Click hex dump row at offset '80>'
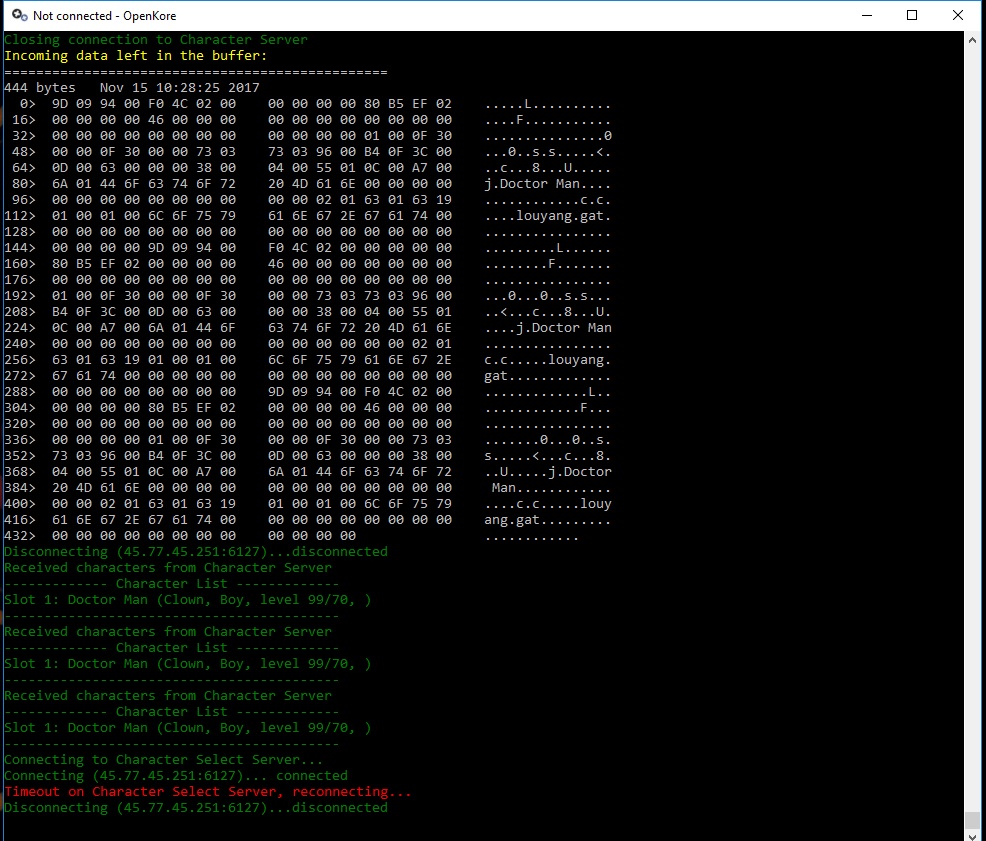The image size is (986, 841). tap(311, 184)
